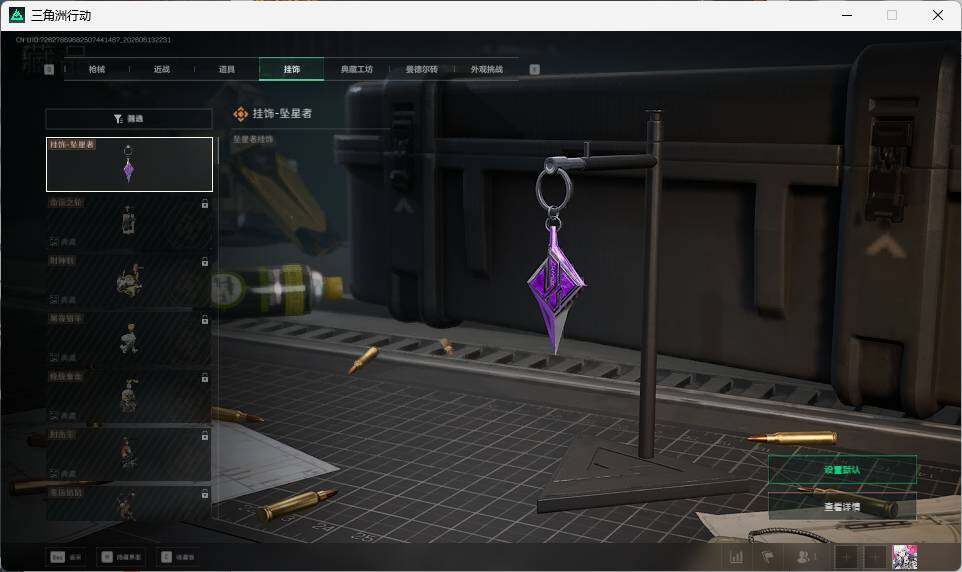Click the next-tab key icon right of 外观挑战
962x572 pixels.
point(534,69)
